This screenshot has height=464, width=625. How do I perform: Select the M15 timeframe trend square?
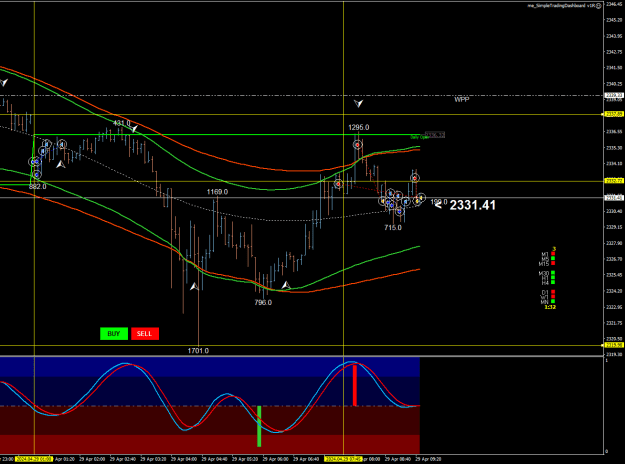pos(553,263)
